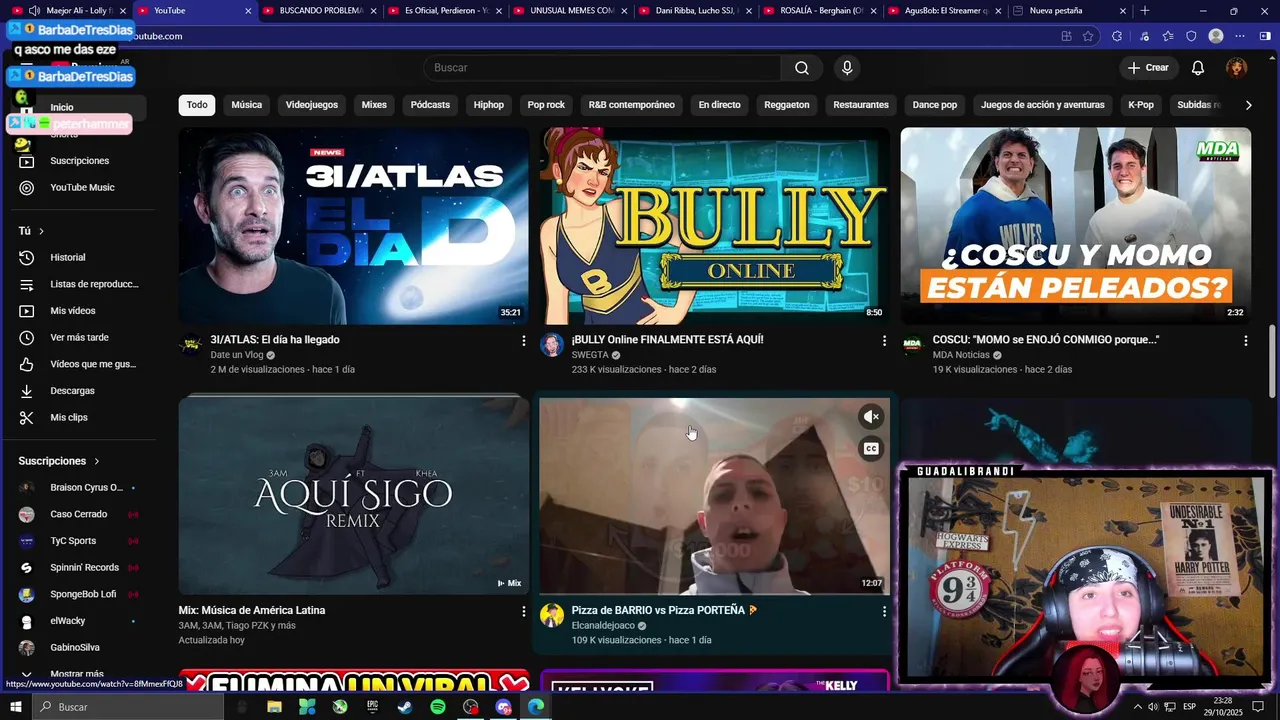Open the AQUÍ SIGO Remix mix thumbnail
The width and height of the screenshot is (1280, 720).
[x=354, y=496]
